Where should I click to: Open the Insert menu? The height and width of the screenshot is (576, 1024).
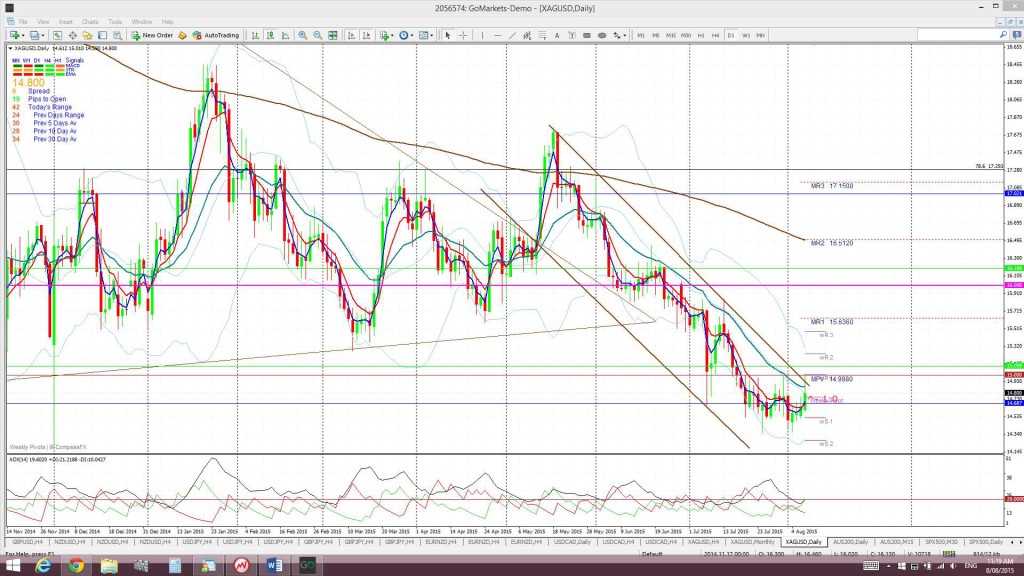click(65, 22)
